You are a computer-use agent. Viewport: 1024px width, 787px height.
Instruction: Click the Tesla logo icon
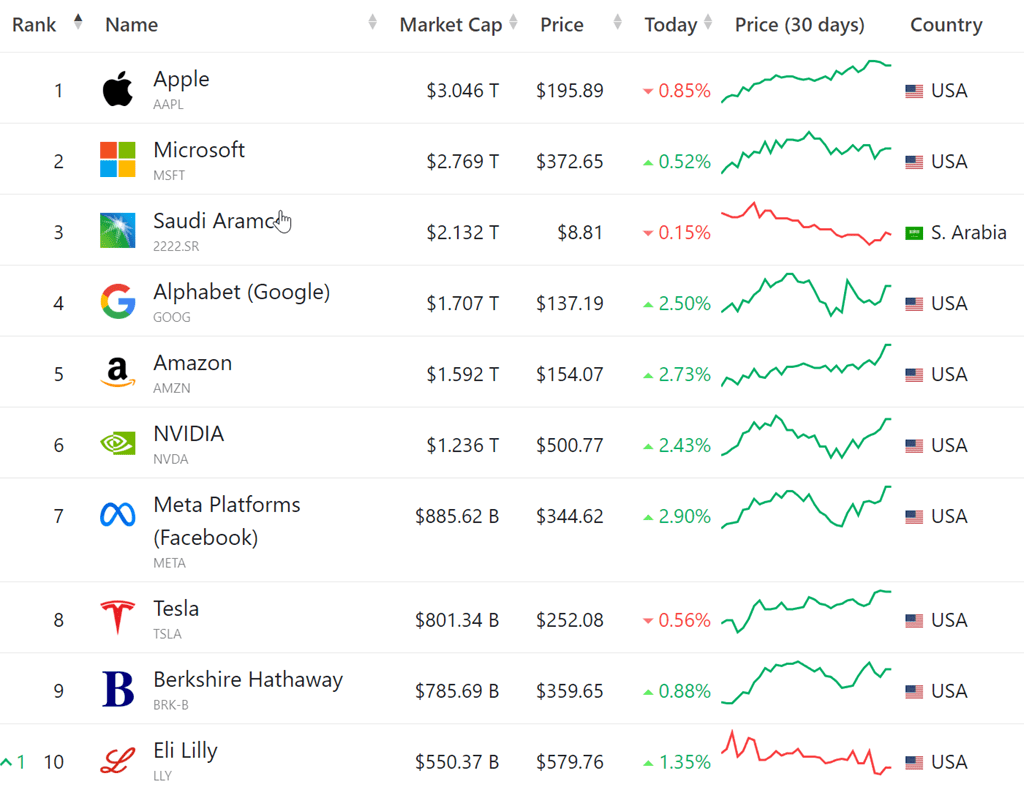tap(118, 619)
